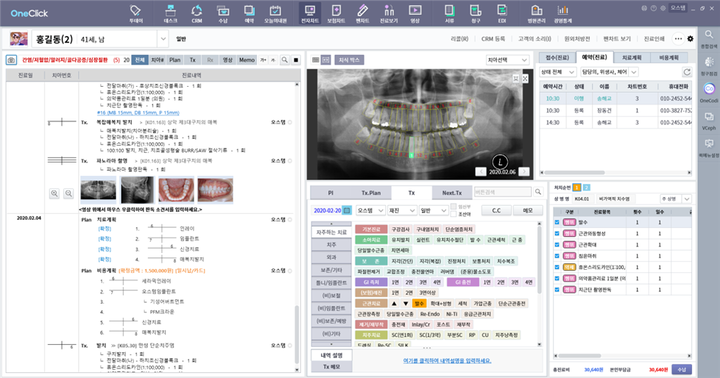The height and width of the screenshot is (378, 720).
Task: Toggle checkbox for the orange-tagged list row
Action: click(557, 267)
